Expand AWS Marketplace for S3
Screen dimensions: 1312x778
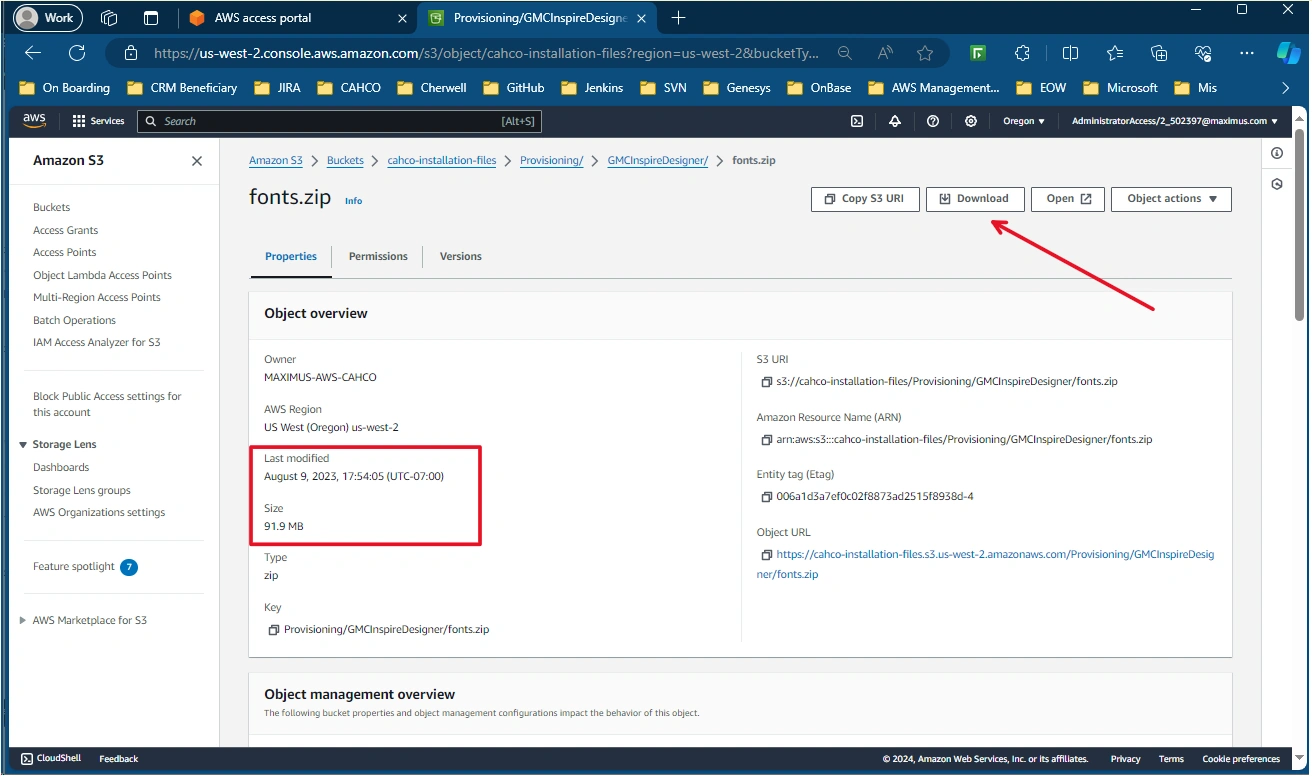click(24, 621)
